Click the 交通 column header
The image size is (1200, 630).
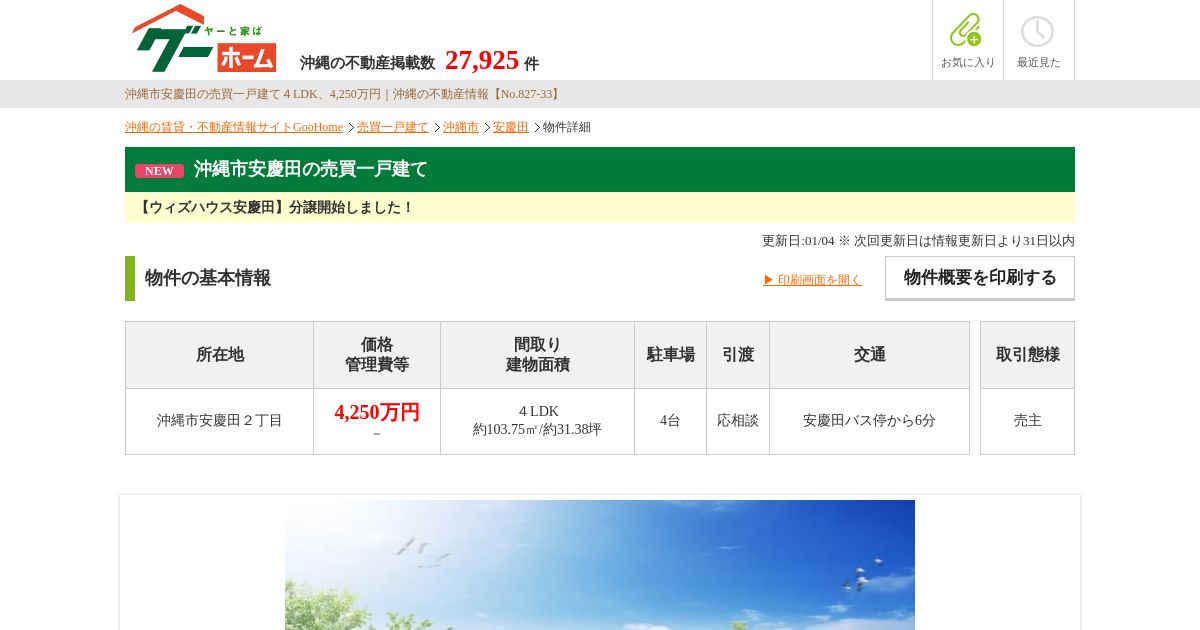(869, 355)
